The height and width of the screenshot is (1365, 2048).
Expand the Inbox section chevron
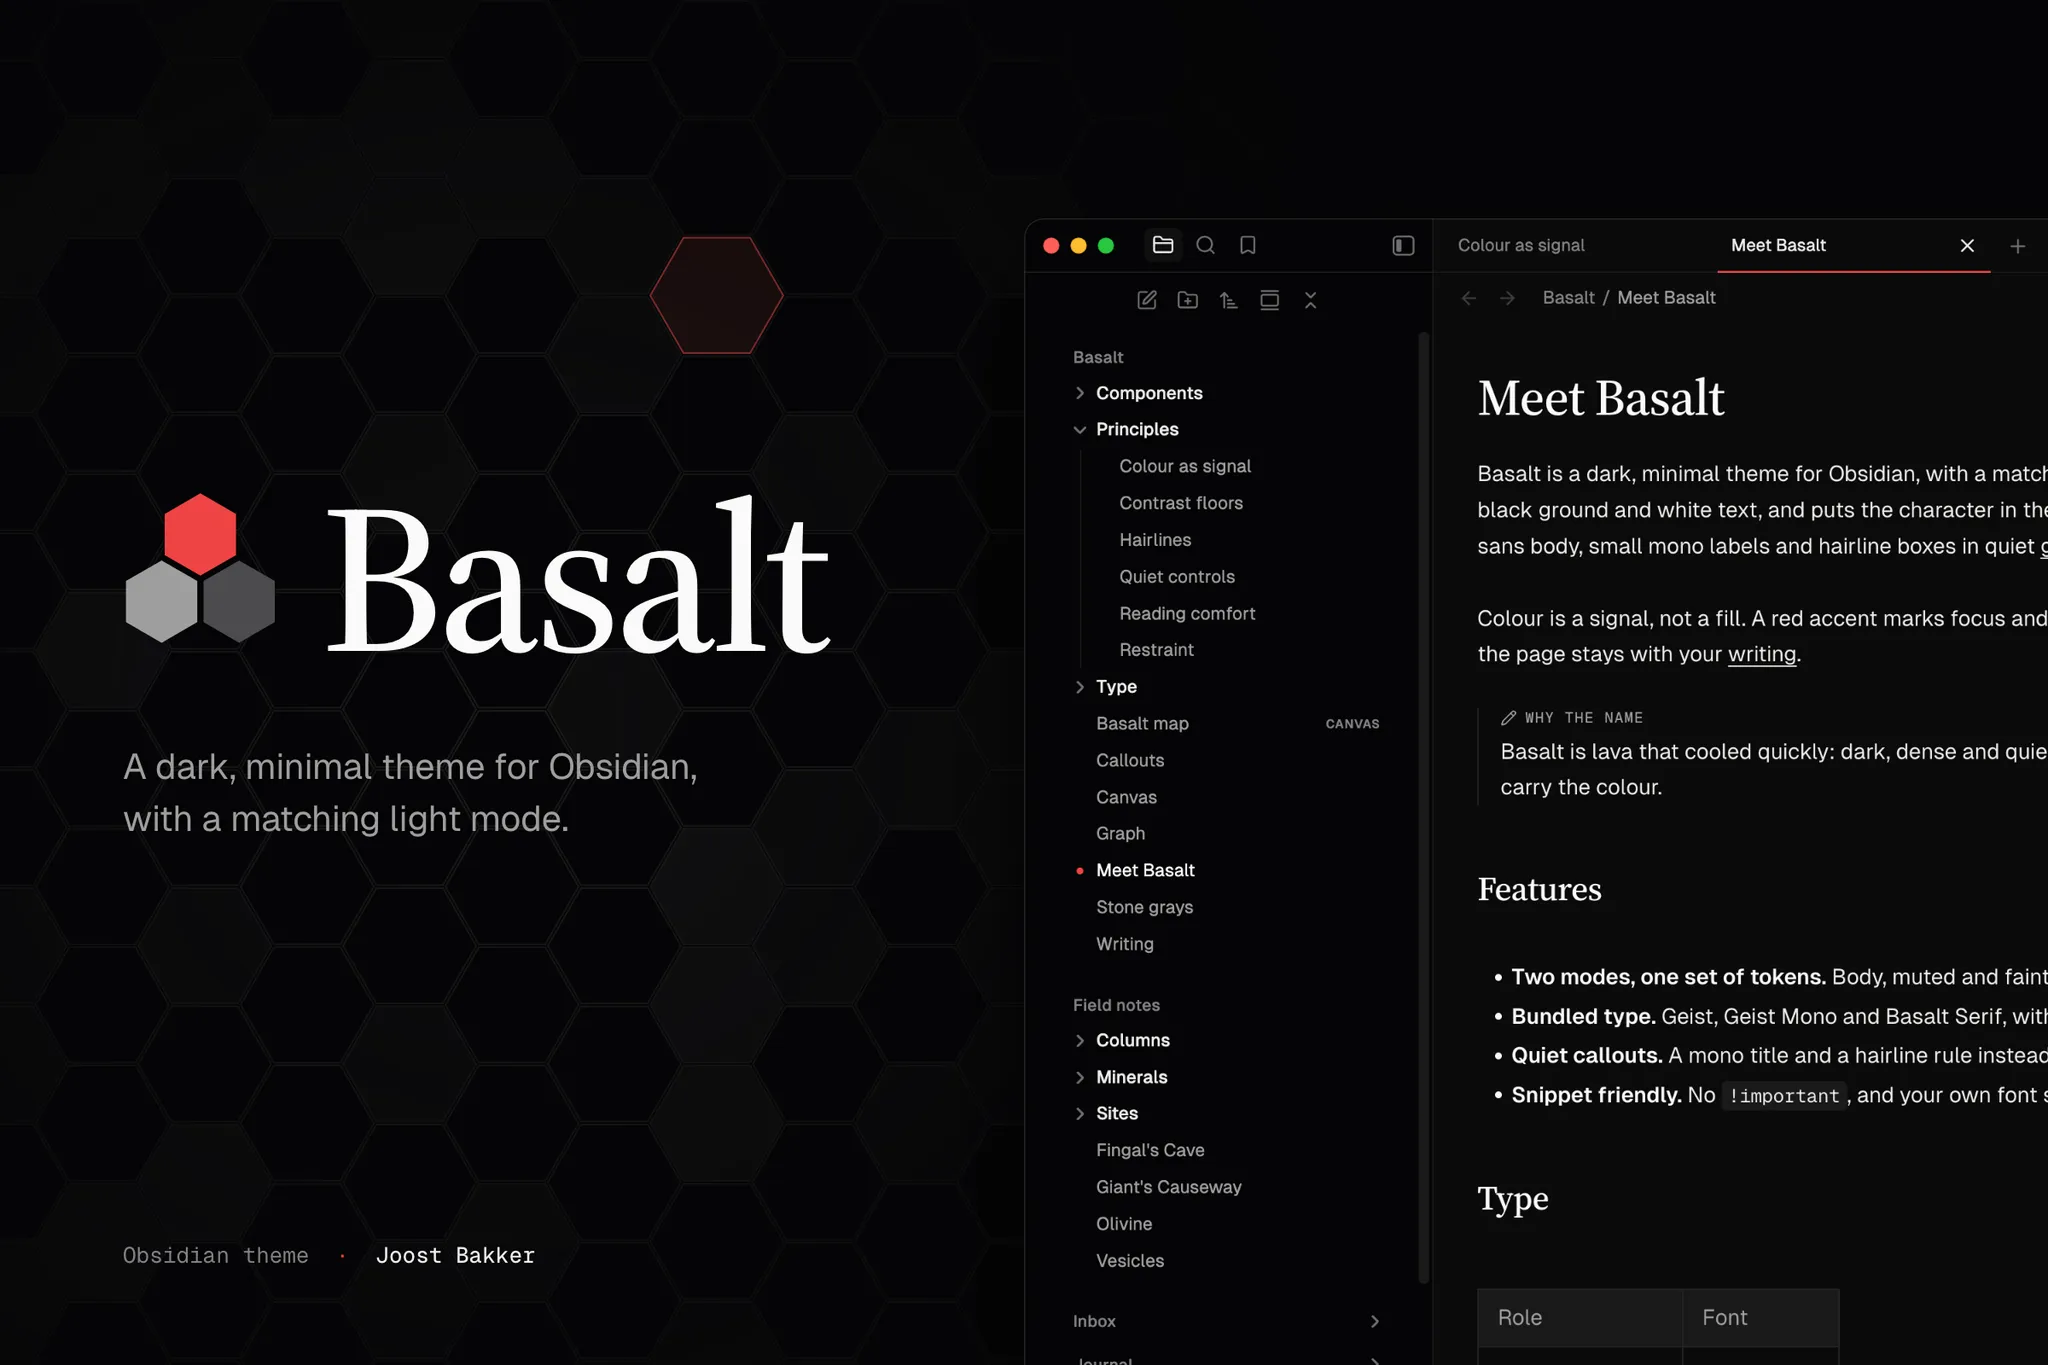pos(1375,1322)
